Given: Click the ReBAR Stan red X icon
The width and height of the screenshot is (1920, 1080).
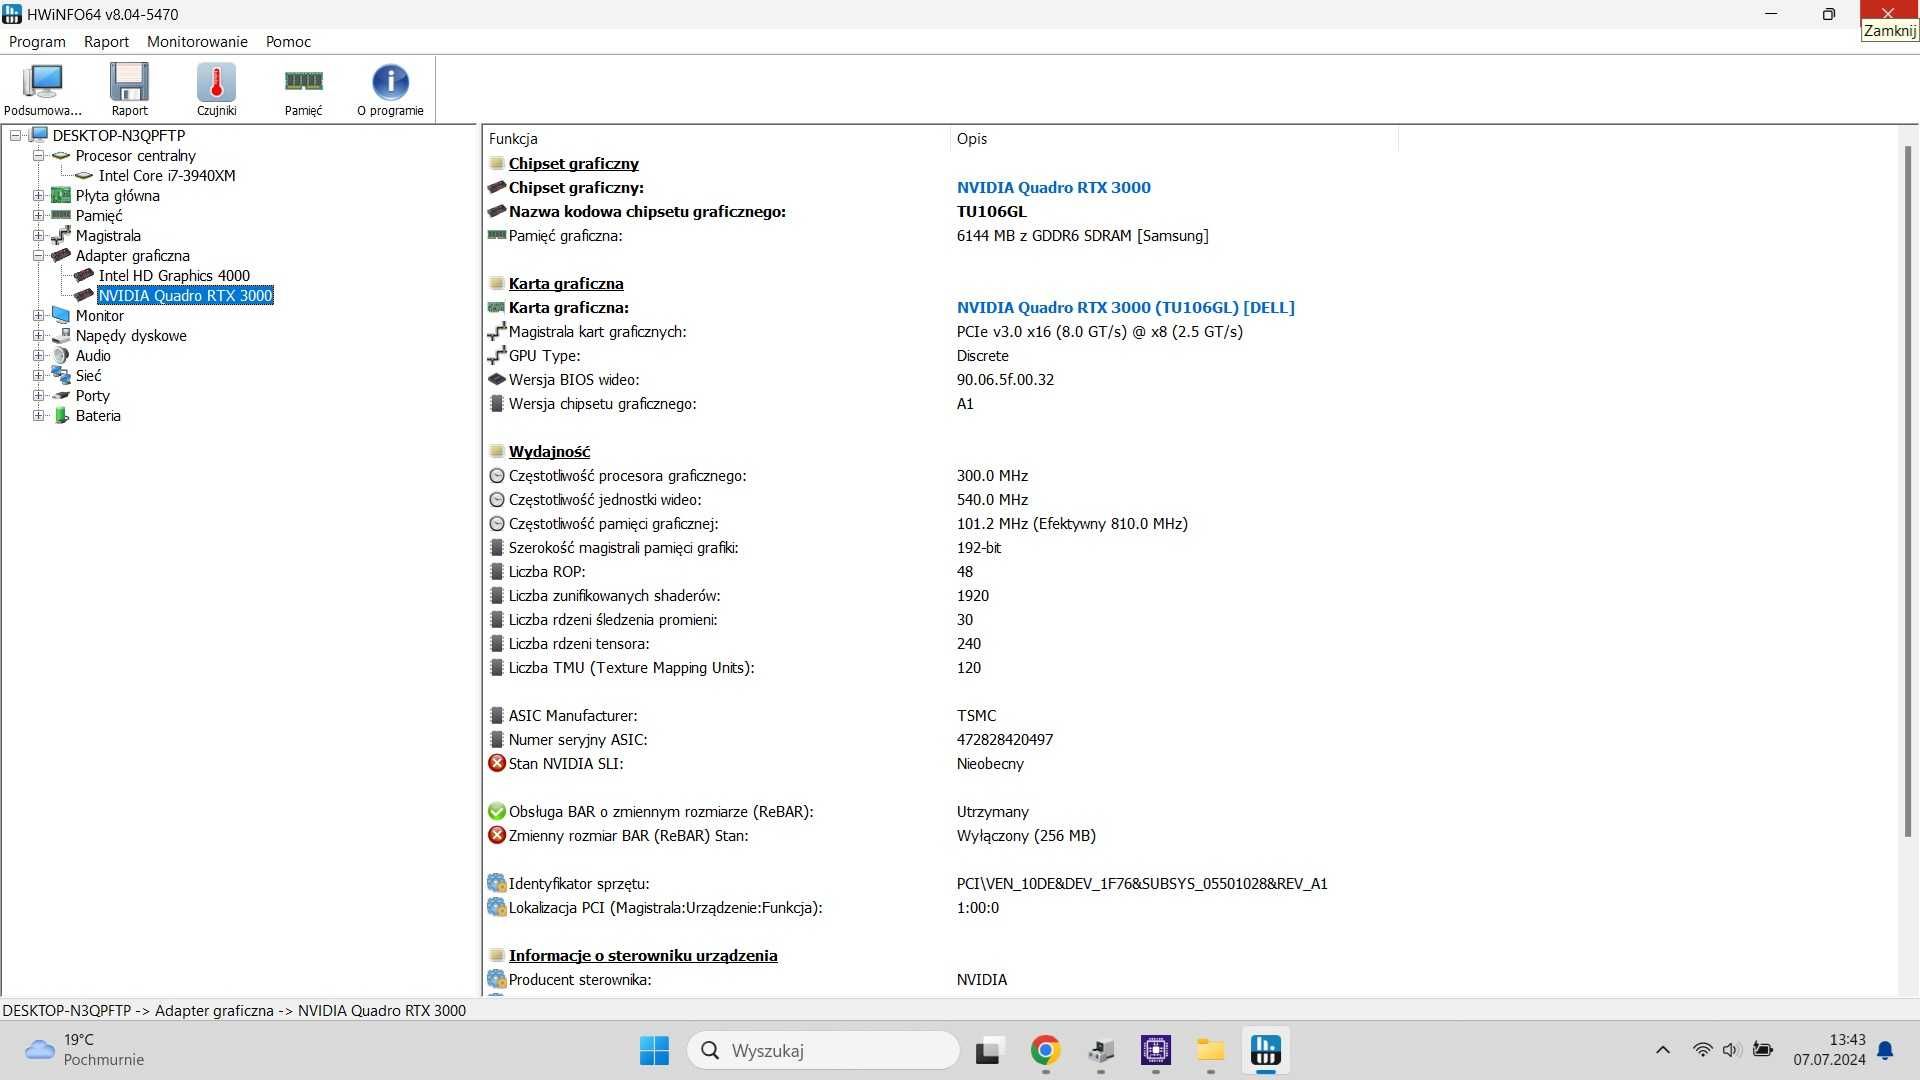Looking at the screenshot, I should click(496, 835).
